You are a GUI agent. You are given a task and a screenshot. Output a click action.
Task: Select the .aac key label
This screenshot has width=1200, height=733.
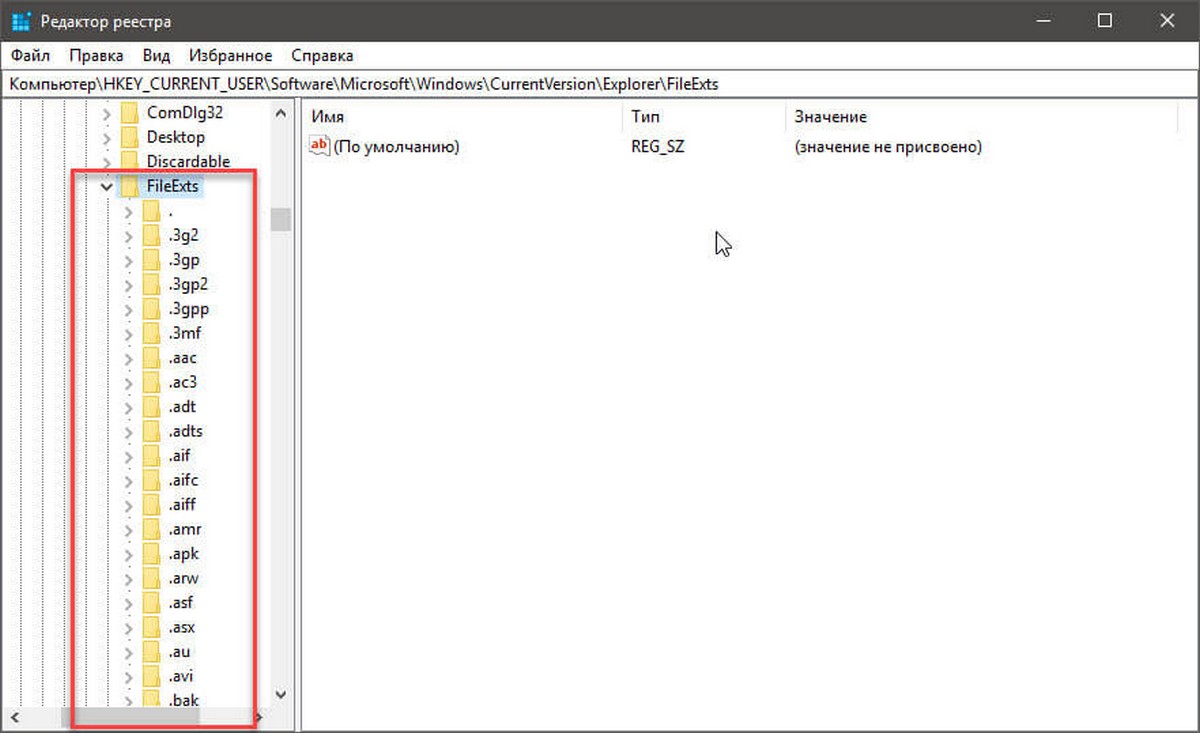pyautogui.click(x=184, y=358)
